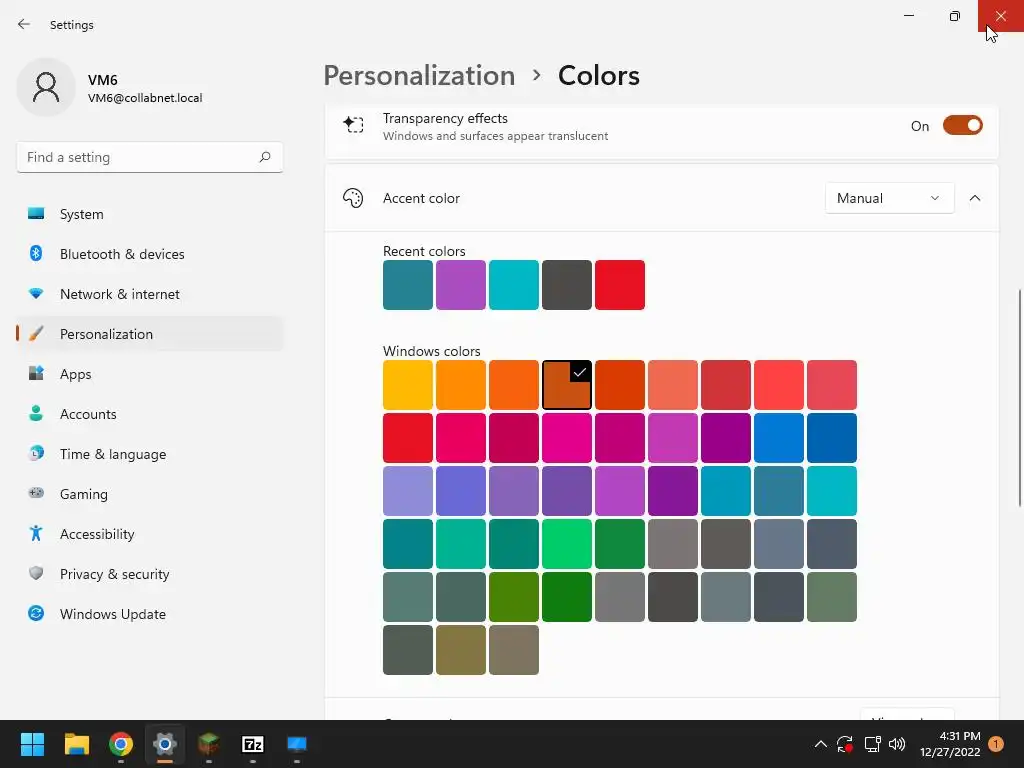The width and height of the screenshot is (1024, 768).
Task: Click the Personalization paintbrush icon
Action: coord(36,334)
